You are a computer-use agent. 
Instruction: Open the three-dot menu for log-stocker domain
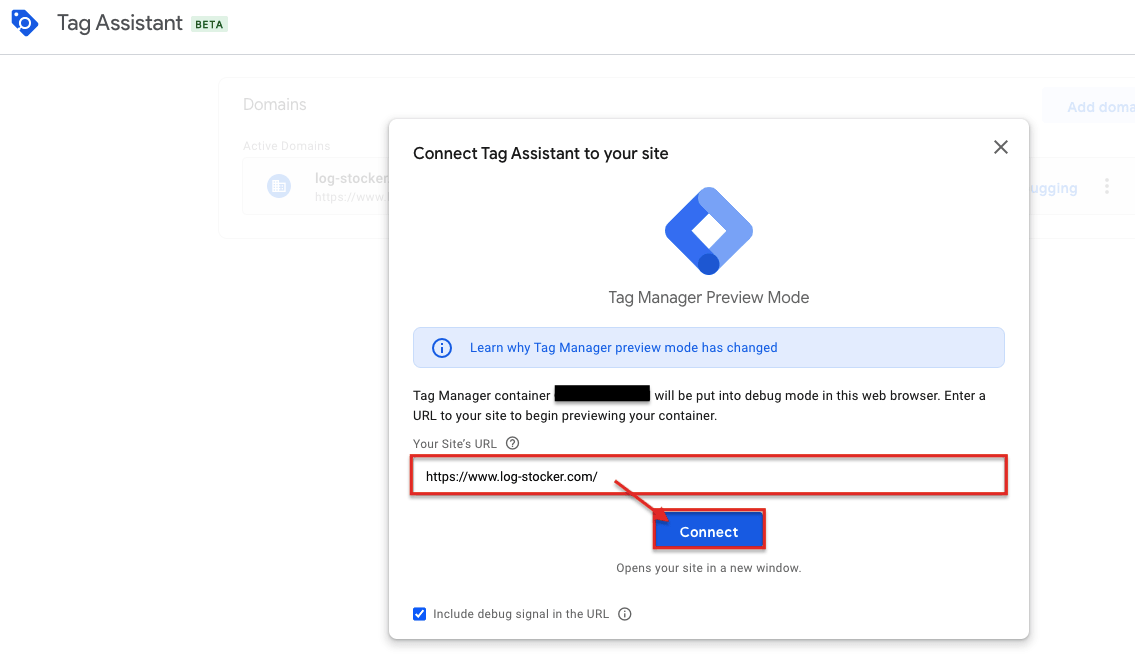point(1107,187)
